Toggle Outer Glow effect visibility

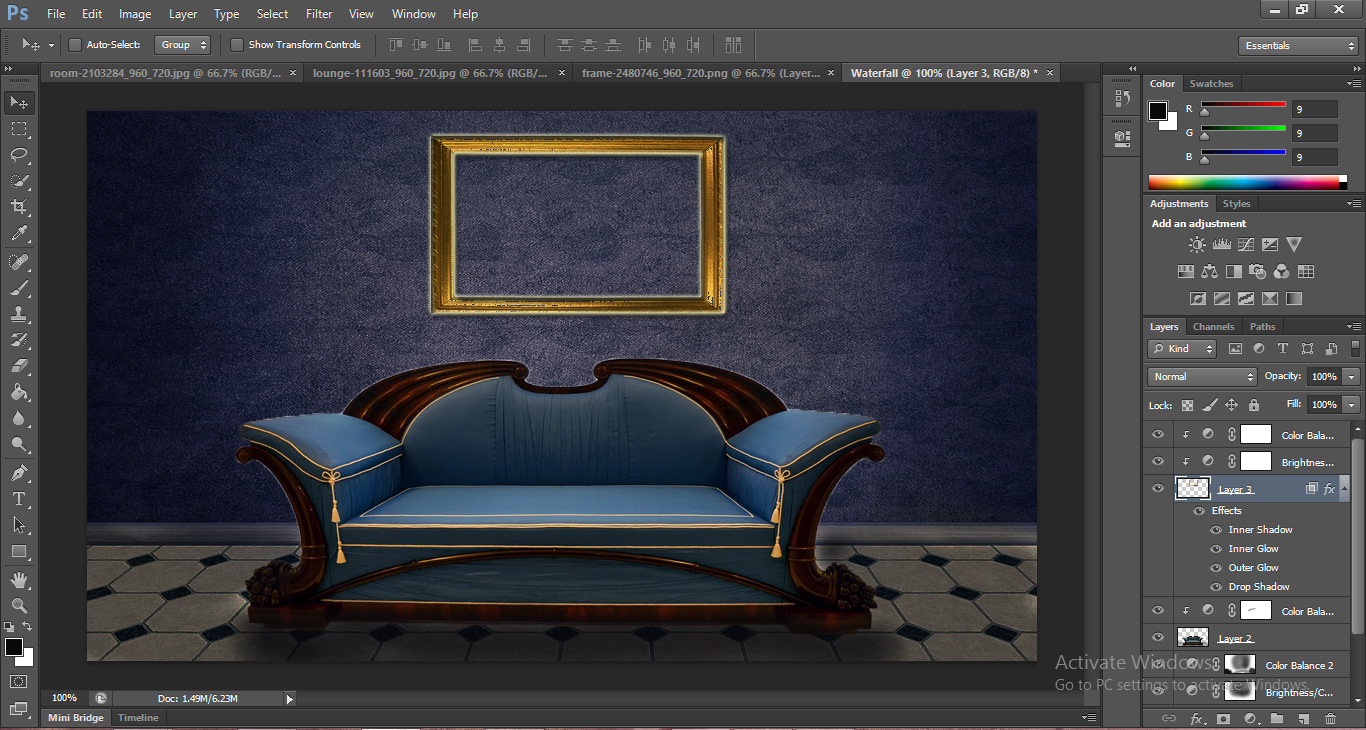1216,568
